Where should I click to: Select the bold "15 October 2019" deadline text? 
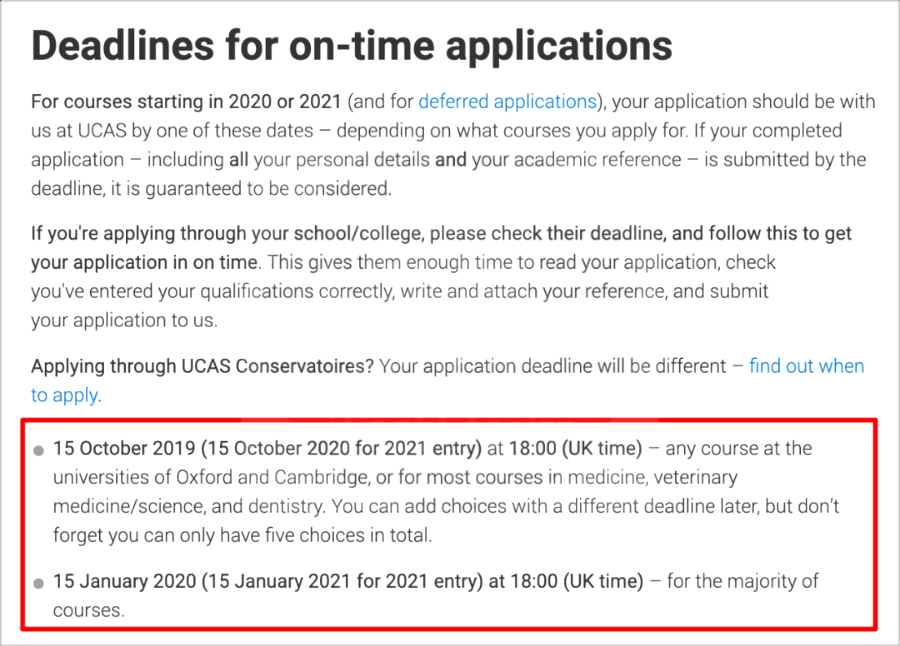pyautogui.click(x=124, y=448)
